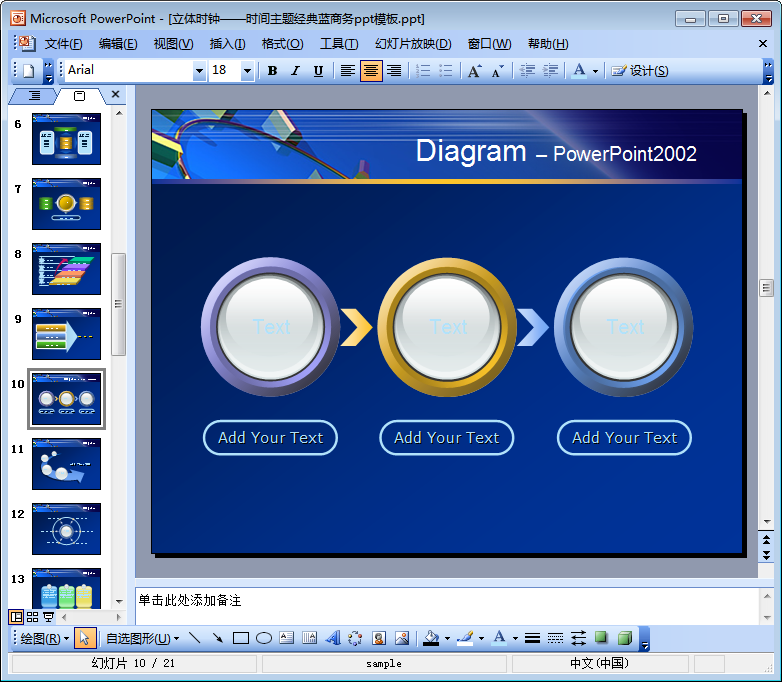Click the Arrow drawing tool
The image size is (782, 682).
point(217,638)
